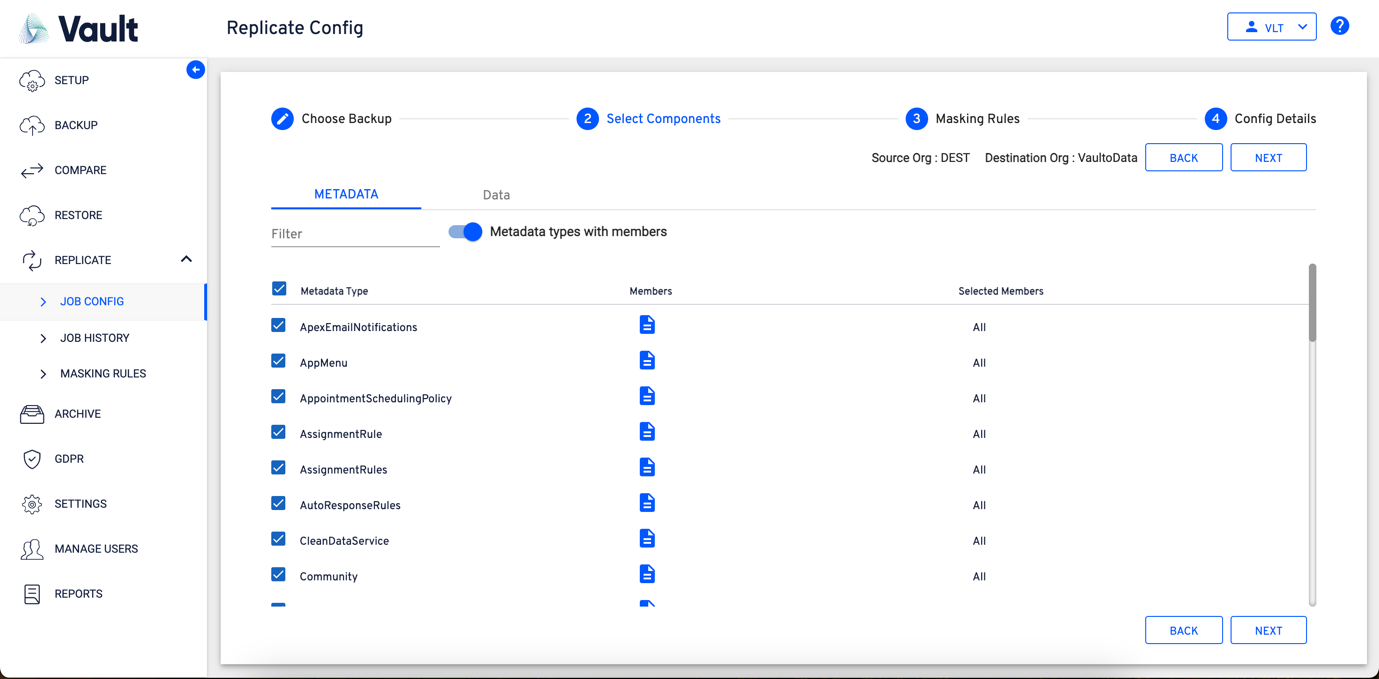Open members document icon for Community
Image resolution: width=1379 pixels, height=679 pixels.
[647, 575]
